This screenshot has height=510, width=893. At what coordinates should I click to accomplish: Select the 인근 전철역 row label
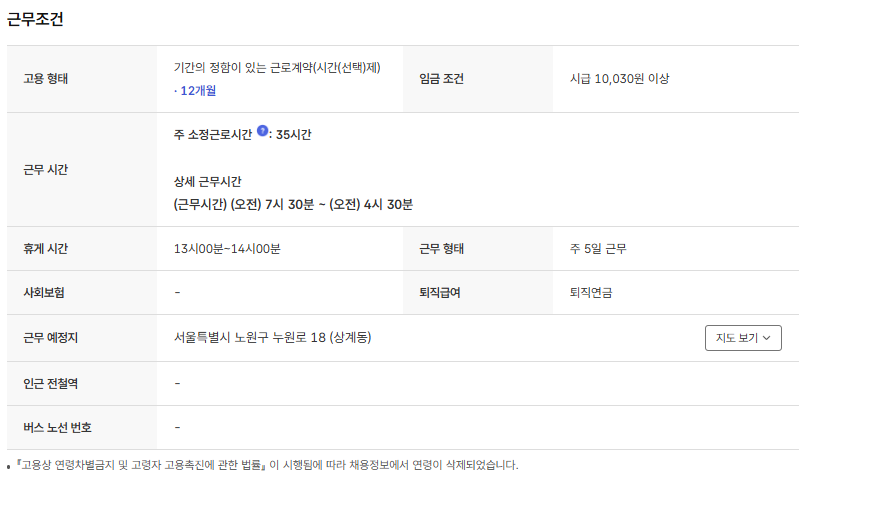(51, 383)
